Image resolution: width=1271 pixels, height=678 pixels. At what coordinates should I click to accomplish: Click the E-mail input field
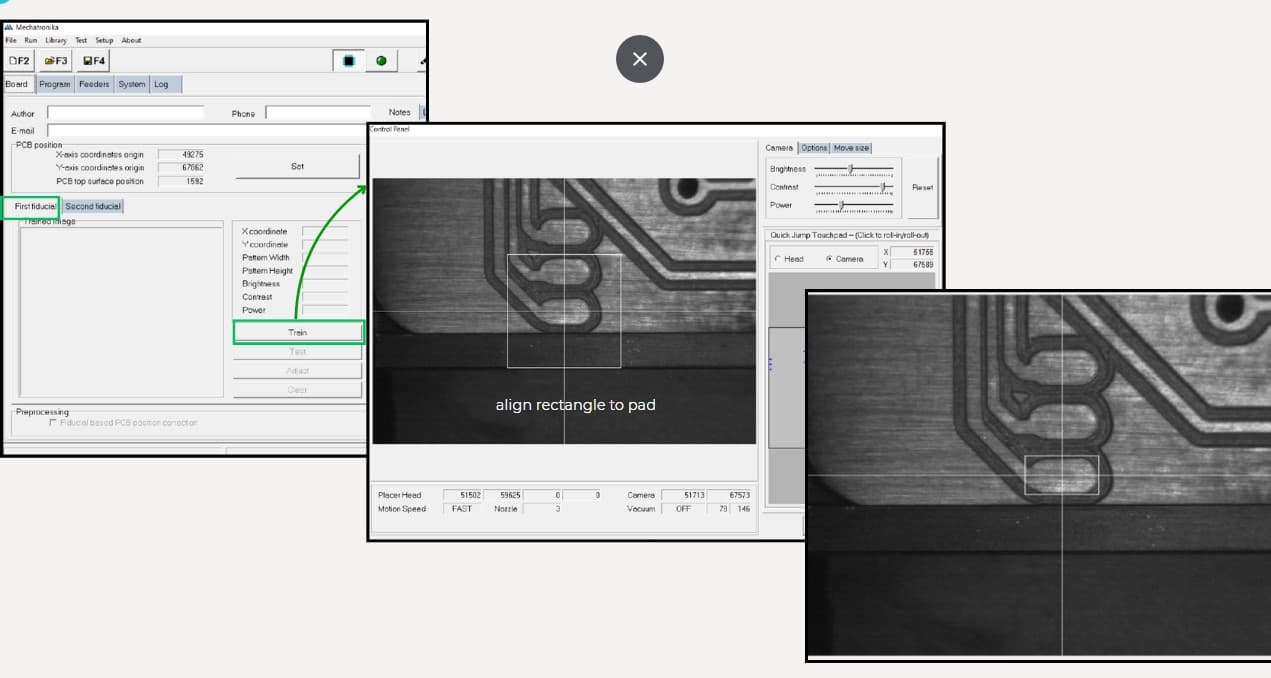click(x=206, y=130)
